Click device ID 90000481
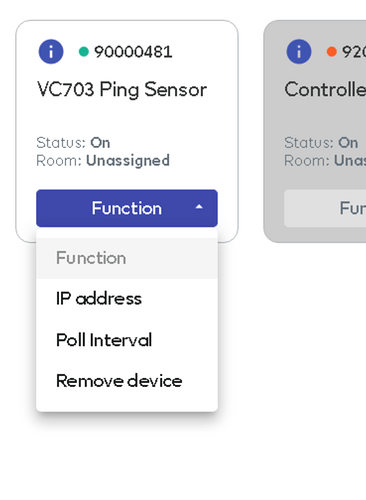 pyautogui.click(x=133, y=52)
